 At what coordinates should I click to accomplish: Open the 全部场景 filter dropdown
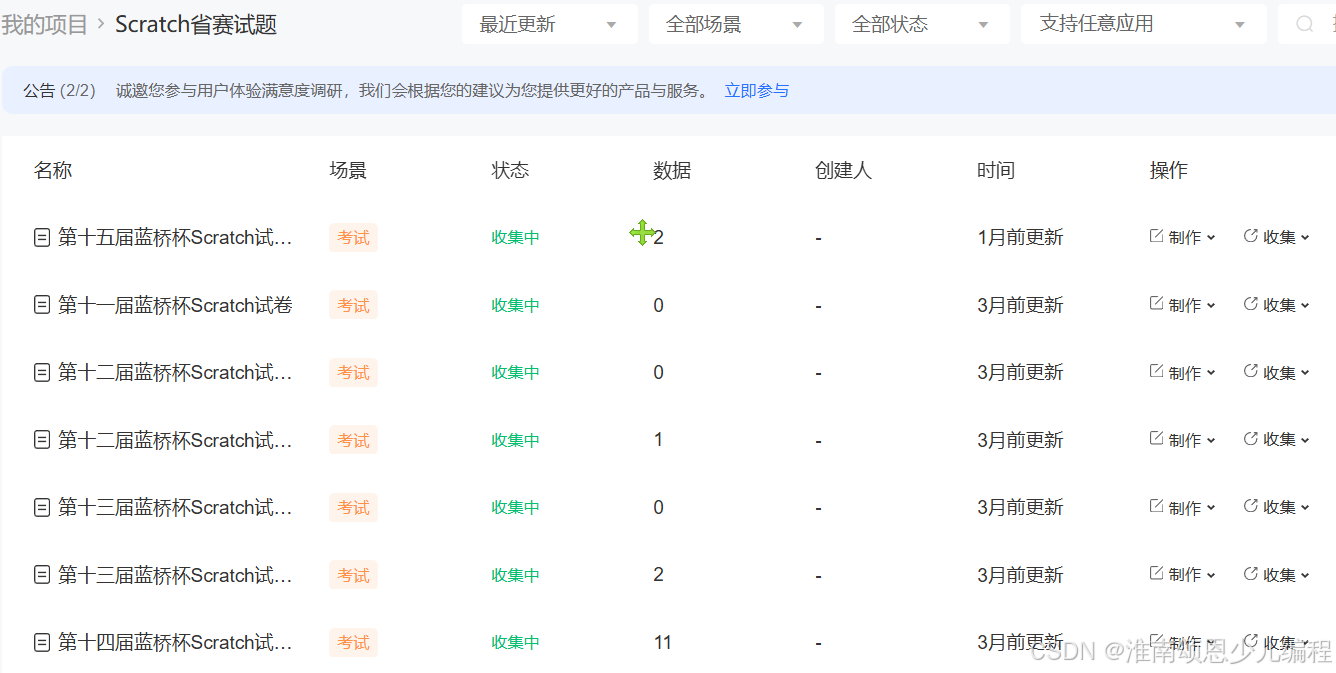[x=736, y=24]
